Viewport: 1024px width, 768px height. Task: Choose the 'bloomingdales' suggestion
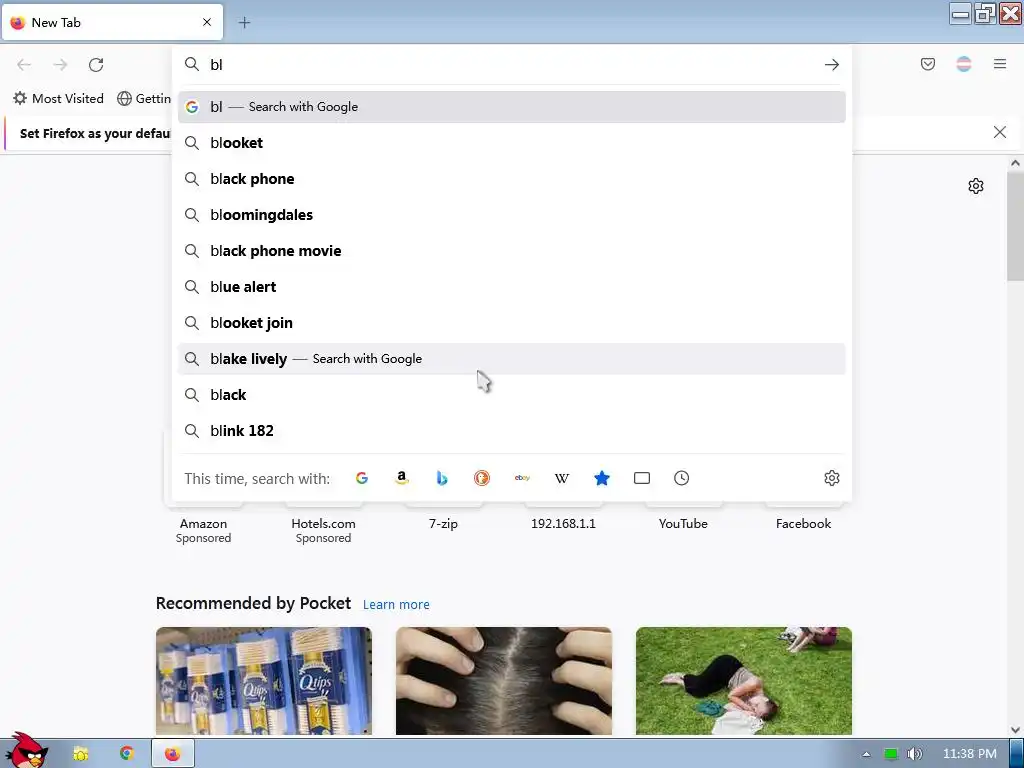[x=511, y=215]
